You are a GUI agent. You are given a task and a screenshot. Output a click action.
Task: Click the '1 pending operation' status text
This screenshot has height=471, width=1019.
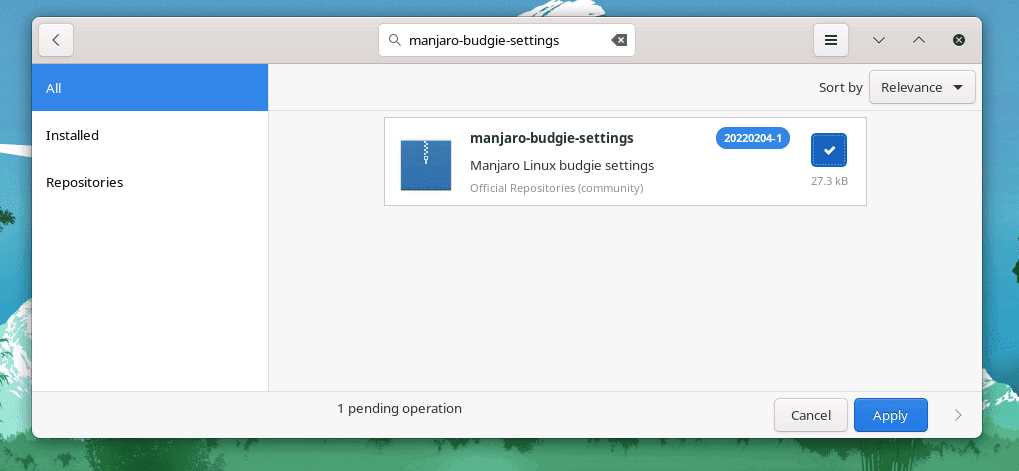(x=400, y=409)
